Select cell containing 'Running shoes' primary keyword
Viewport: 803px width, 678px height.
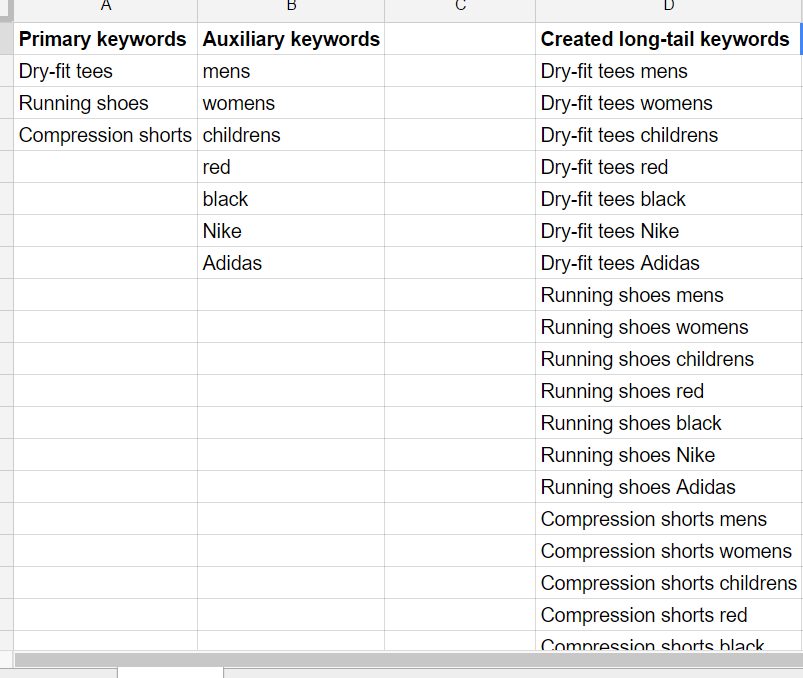[x=105, y=103]
